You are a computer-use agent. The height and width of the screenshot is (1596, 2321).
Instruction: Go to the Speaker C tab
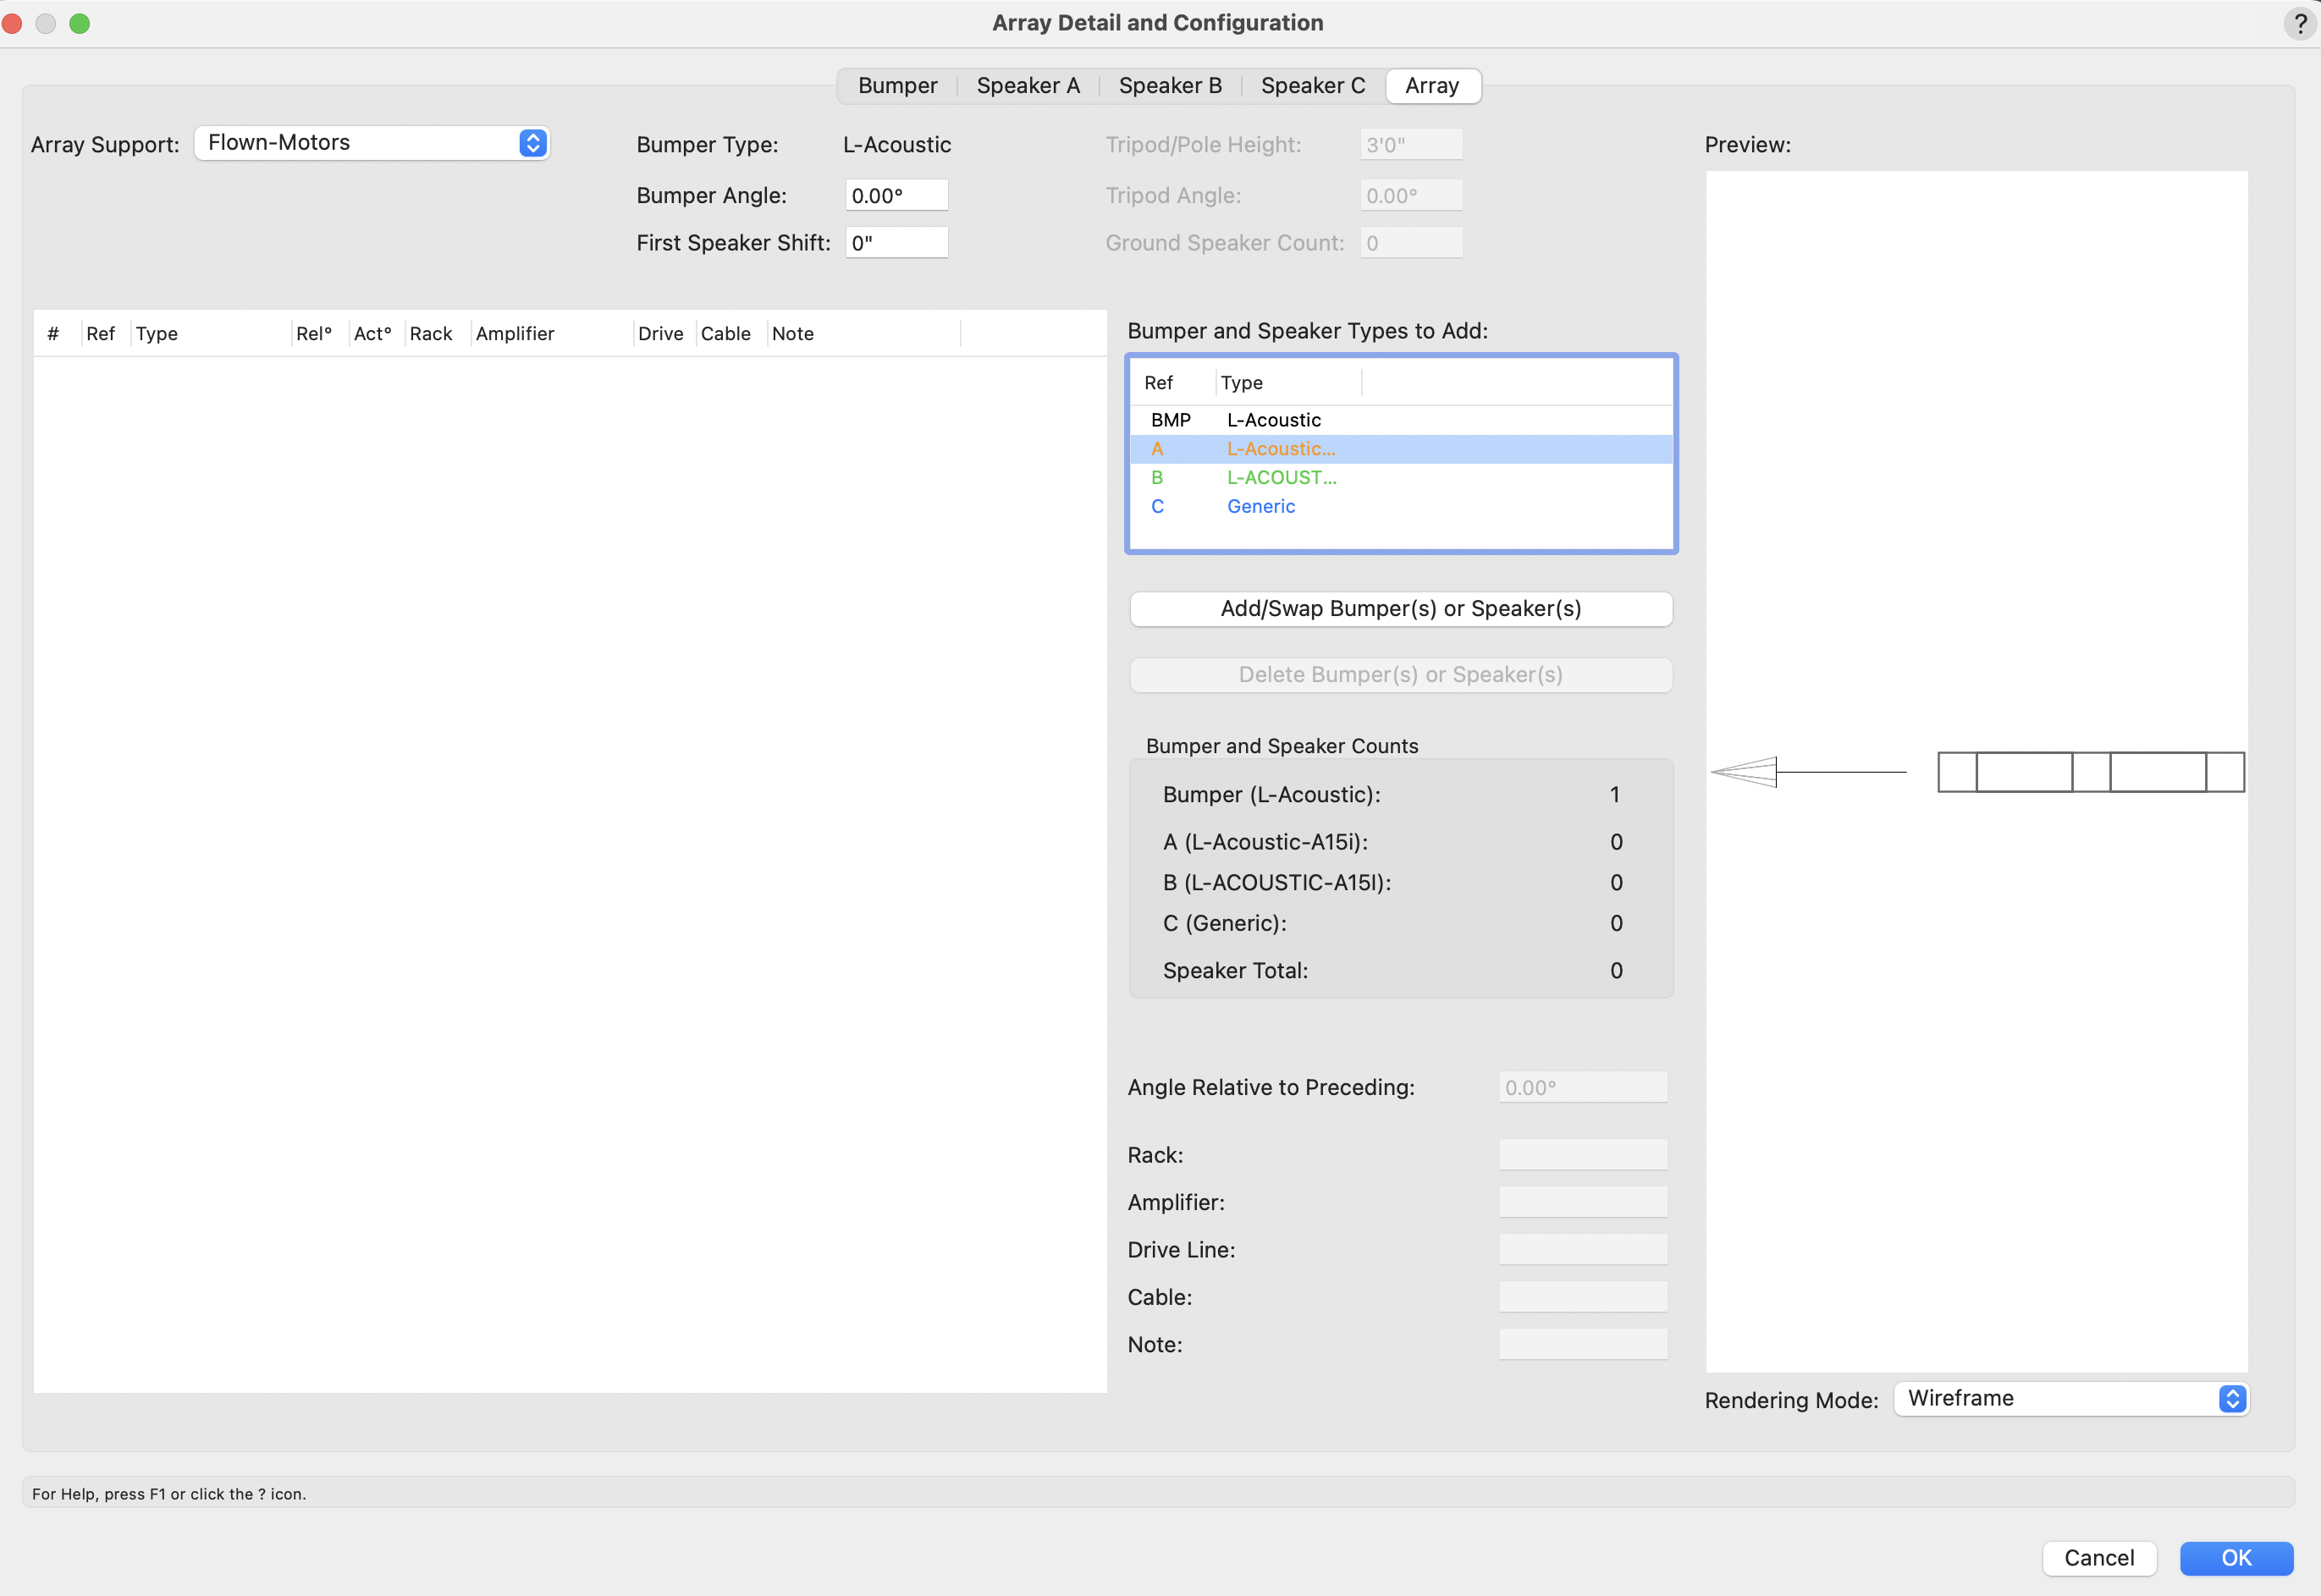[x=1312, y=86]
